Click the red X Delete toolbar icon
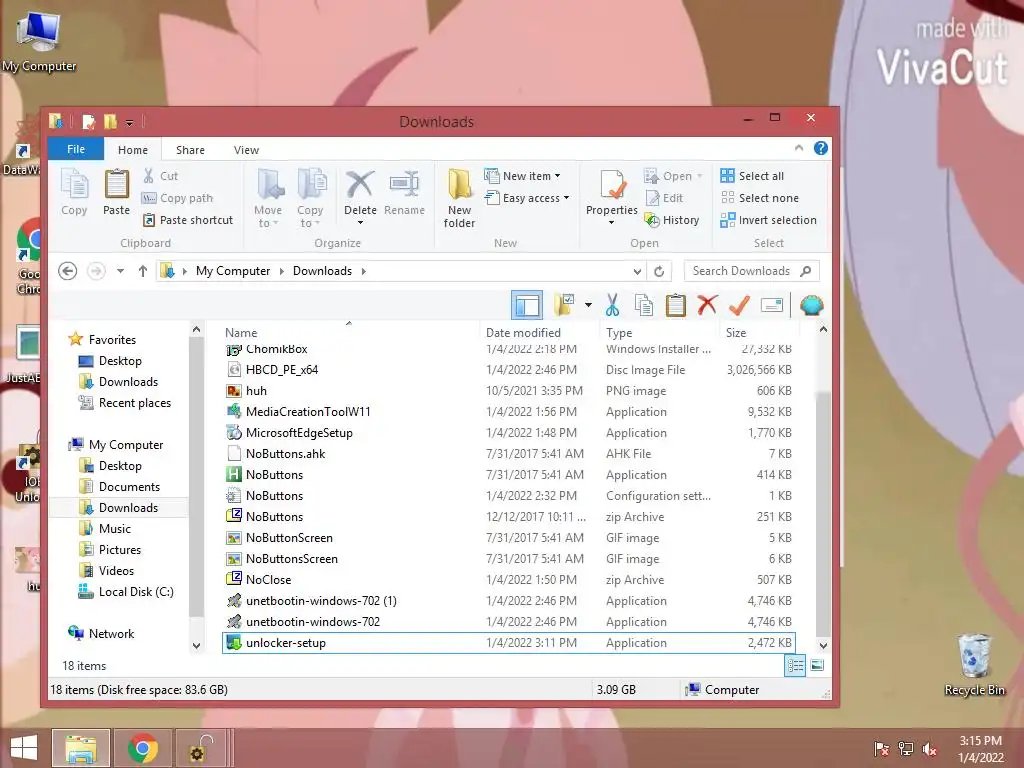The width and height of the screenshot is (1024, 768). click(707, 304)
